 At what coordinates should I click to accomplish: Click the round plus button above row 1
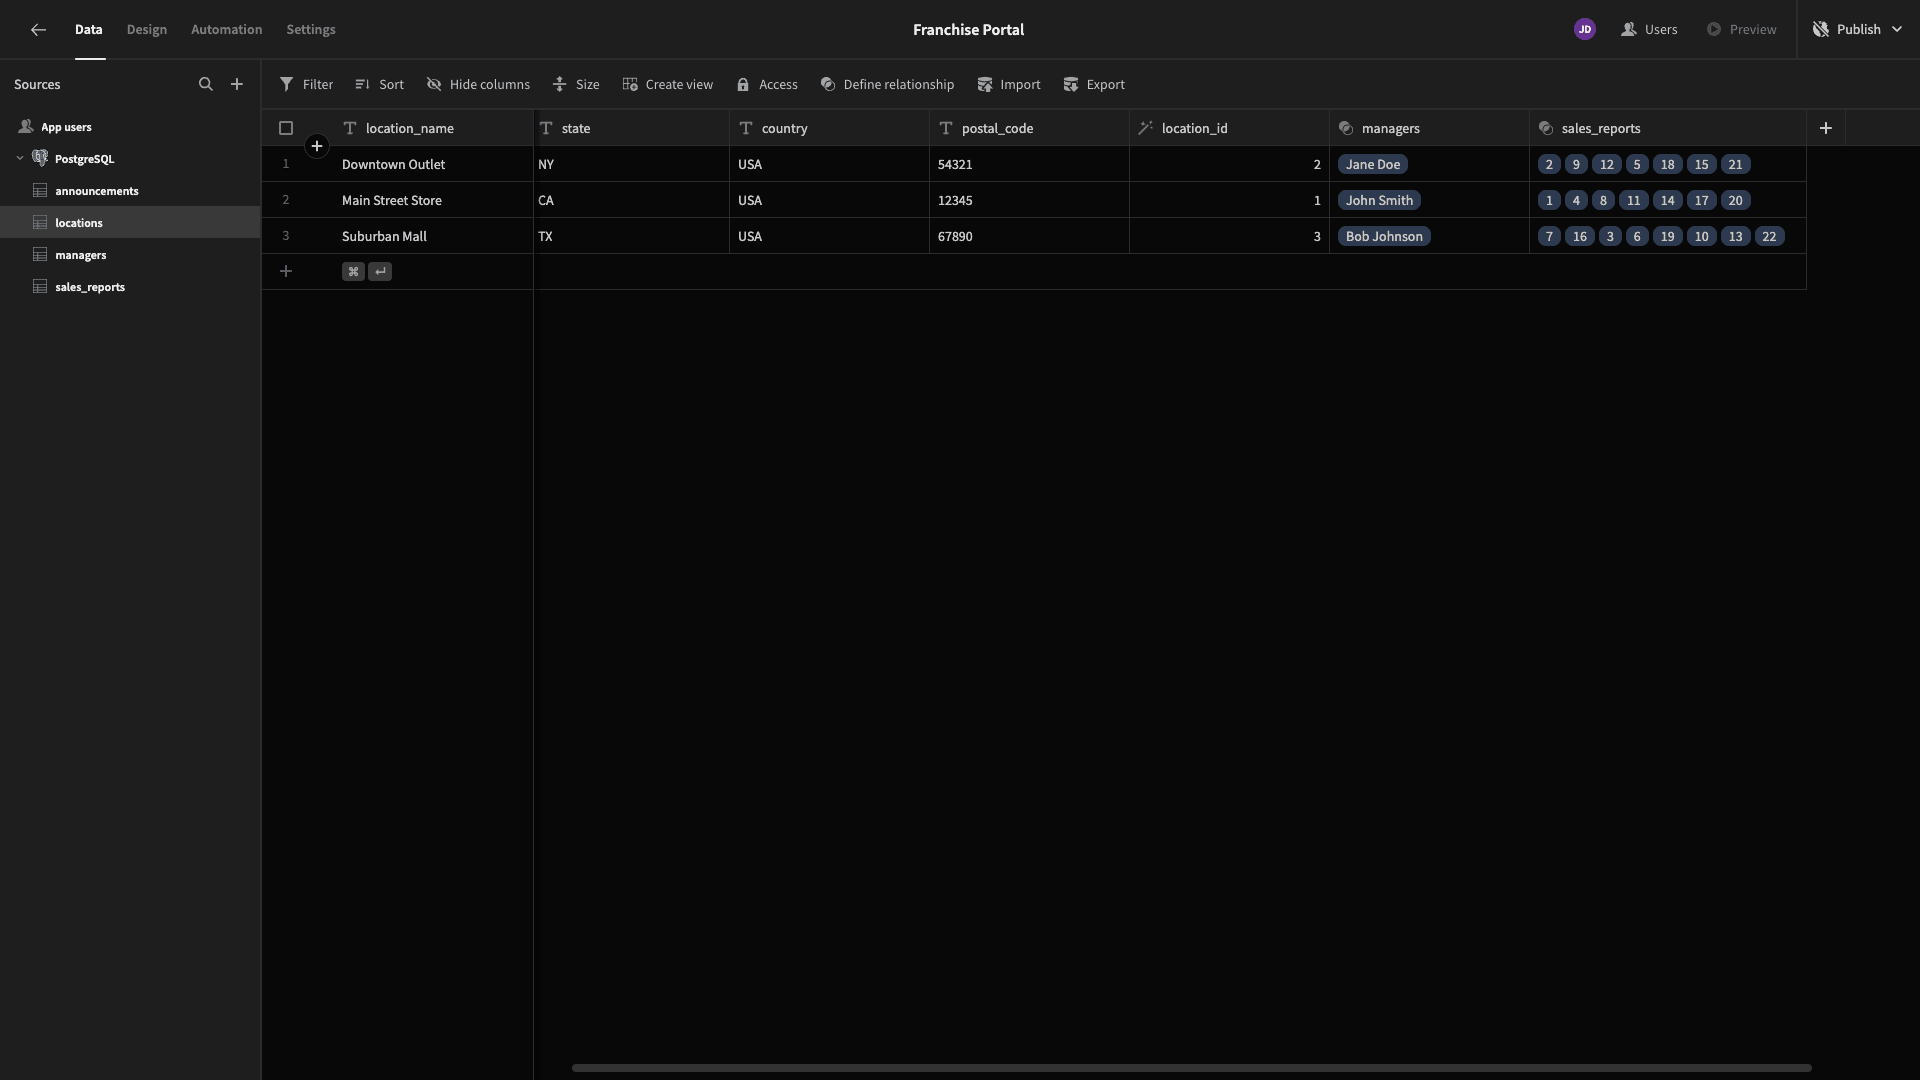point(317,147)
